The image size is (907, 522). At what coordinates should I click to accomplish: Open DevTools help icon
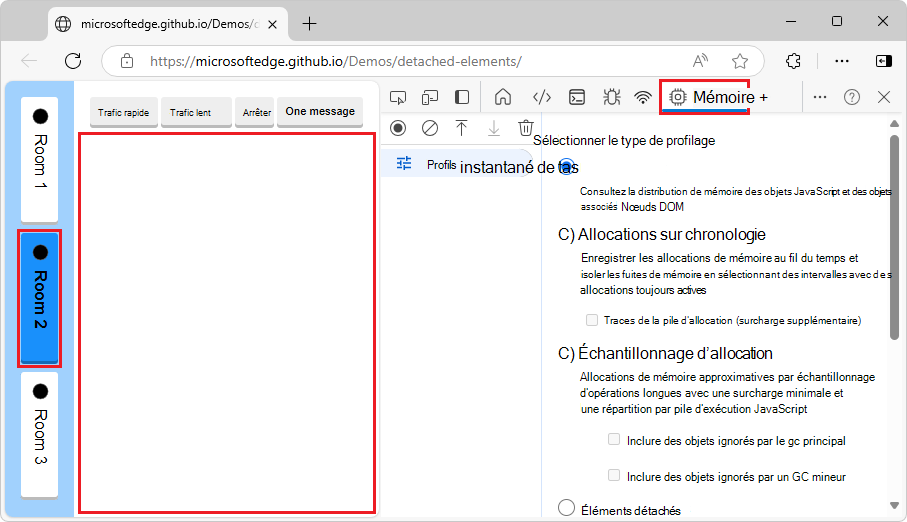click(x=851, y=97)
